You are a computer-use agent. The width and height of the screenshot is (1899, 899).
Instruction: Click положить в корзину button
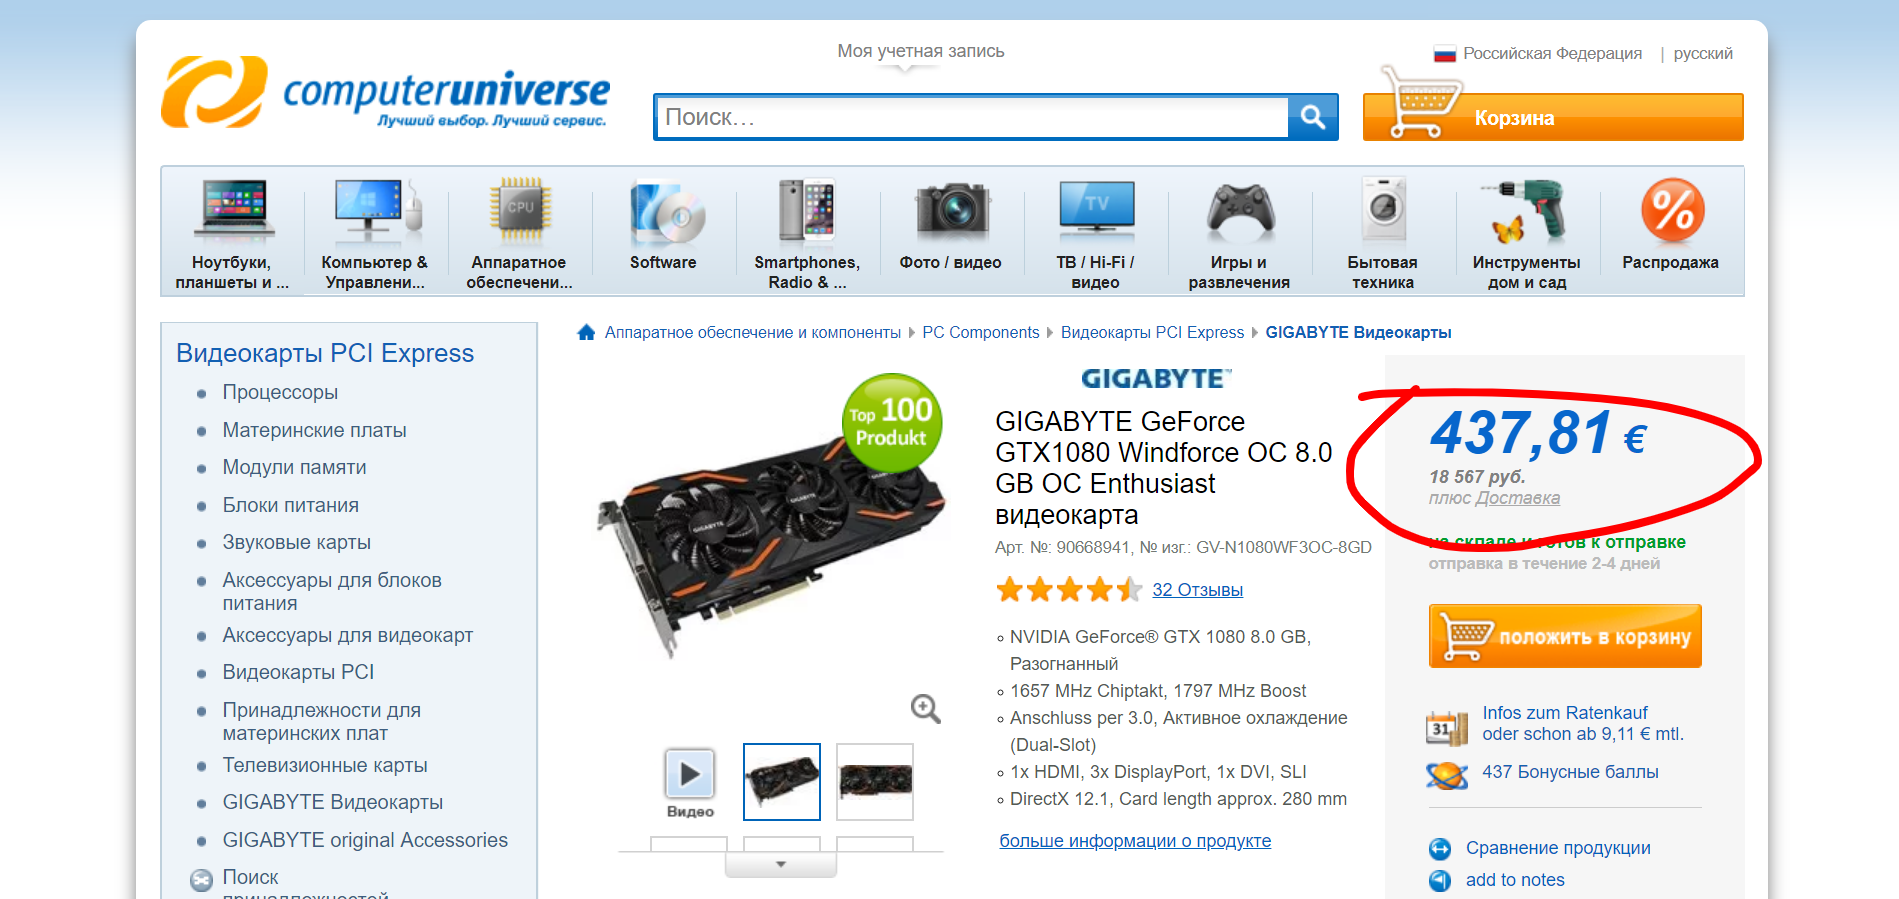click(x=1565, y=636)
